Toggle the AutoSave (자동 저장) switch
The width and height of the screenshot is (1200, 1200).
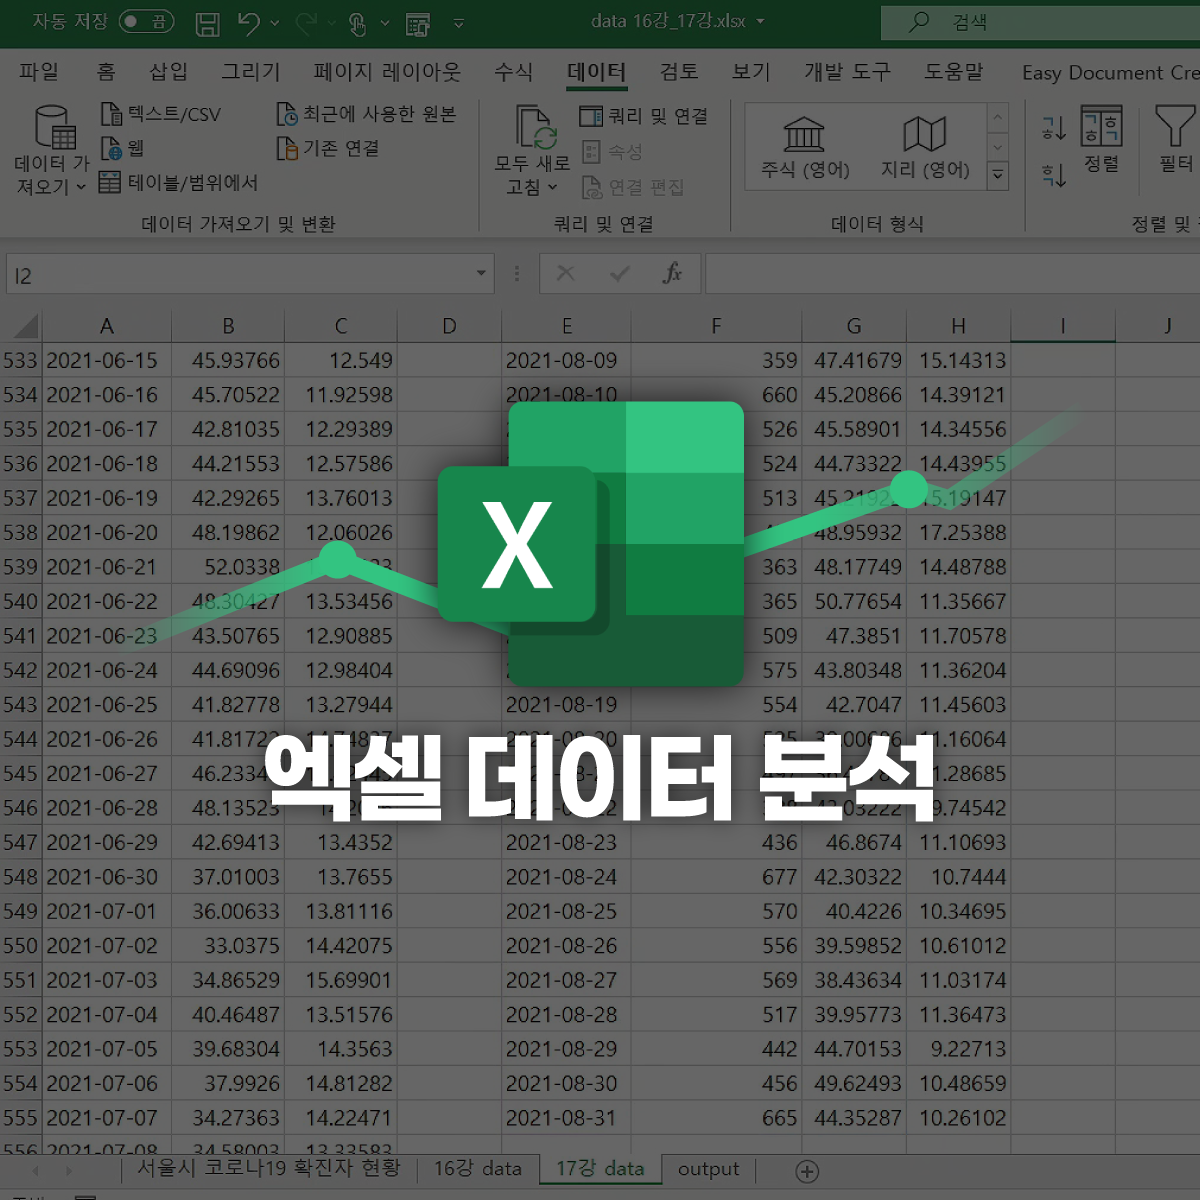tap(146, 21)
